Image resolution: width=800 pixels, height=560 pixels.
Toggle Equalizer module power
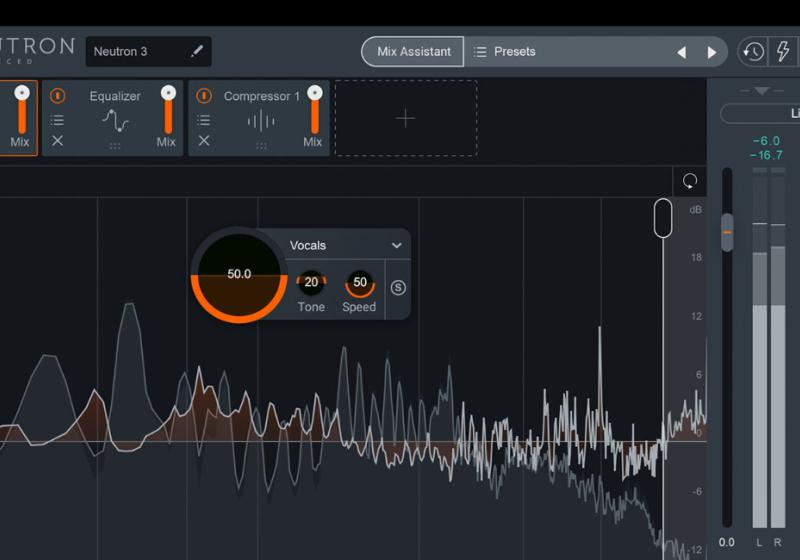58,95
